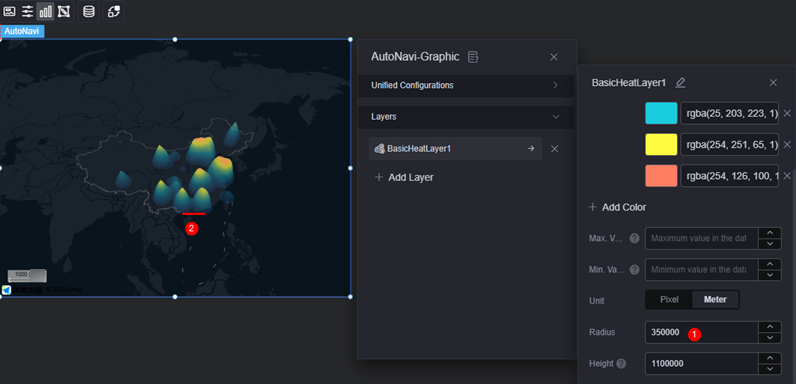Open BasicHeatLayer1 settings arrow
The width and height of the screenshot is (796, 384).
tap(530, 149)
